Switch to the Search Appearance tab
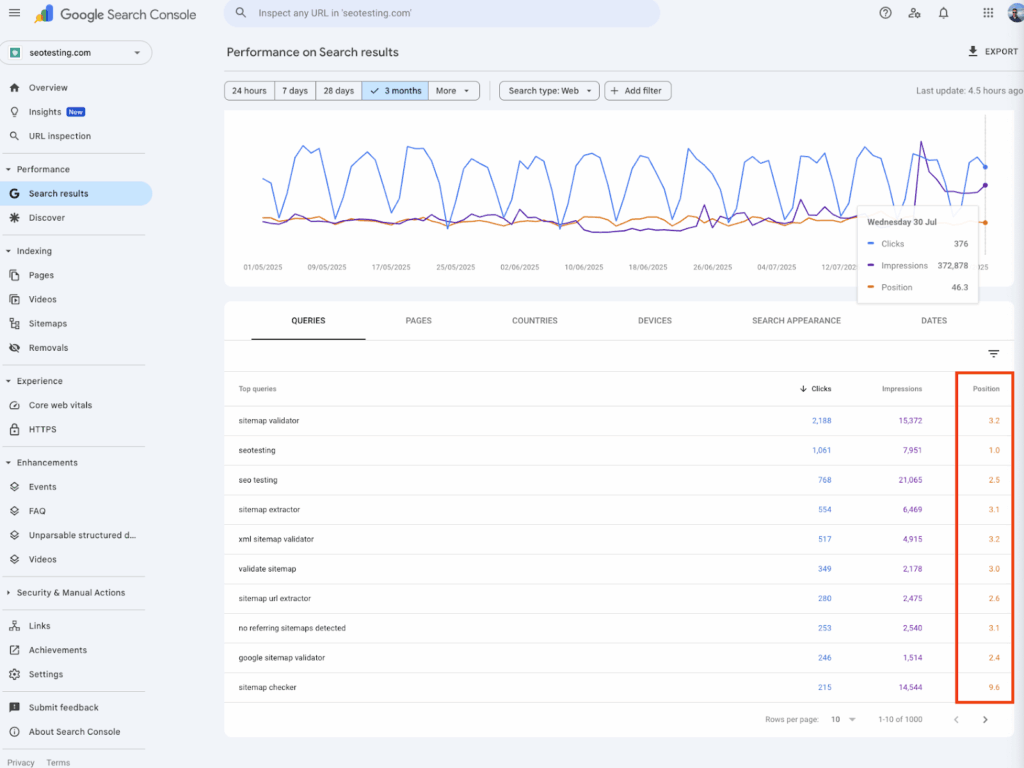 click(x=796, y=321)
